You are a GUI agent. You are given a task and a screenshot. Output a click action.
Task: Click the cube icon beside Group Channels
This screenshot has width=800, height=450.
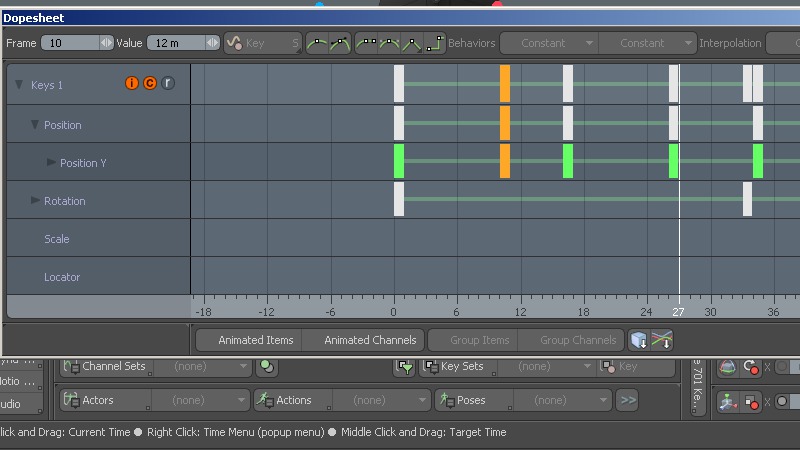[x=638, y=340]
